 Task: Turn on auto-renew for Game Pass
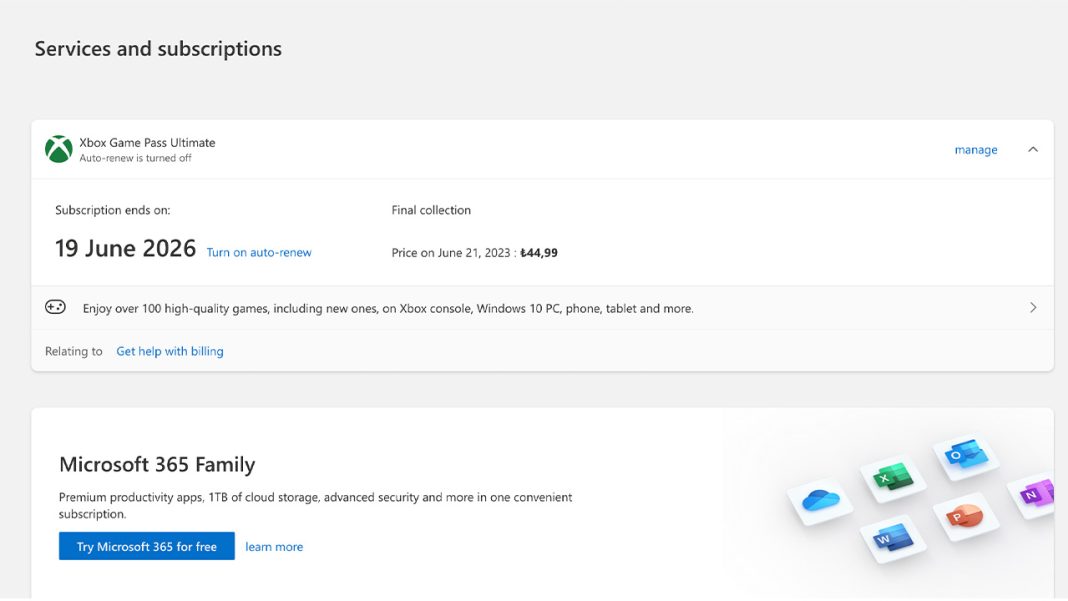coord(258,253)
